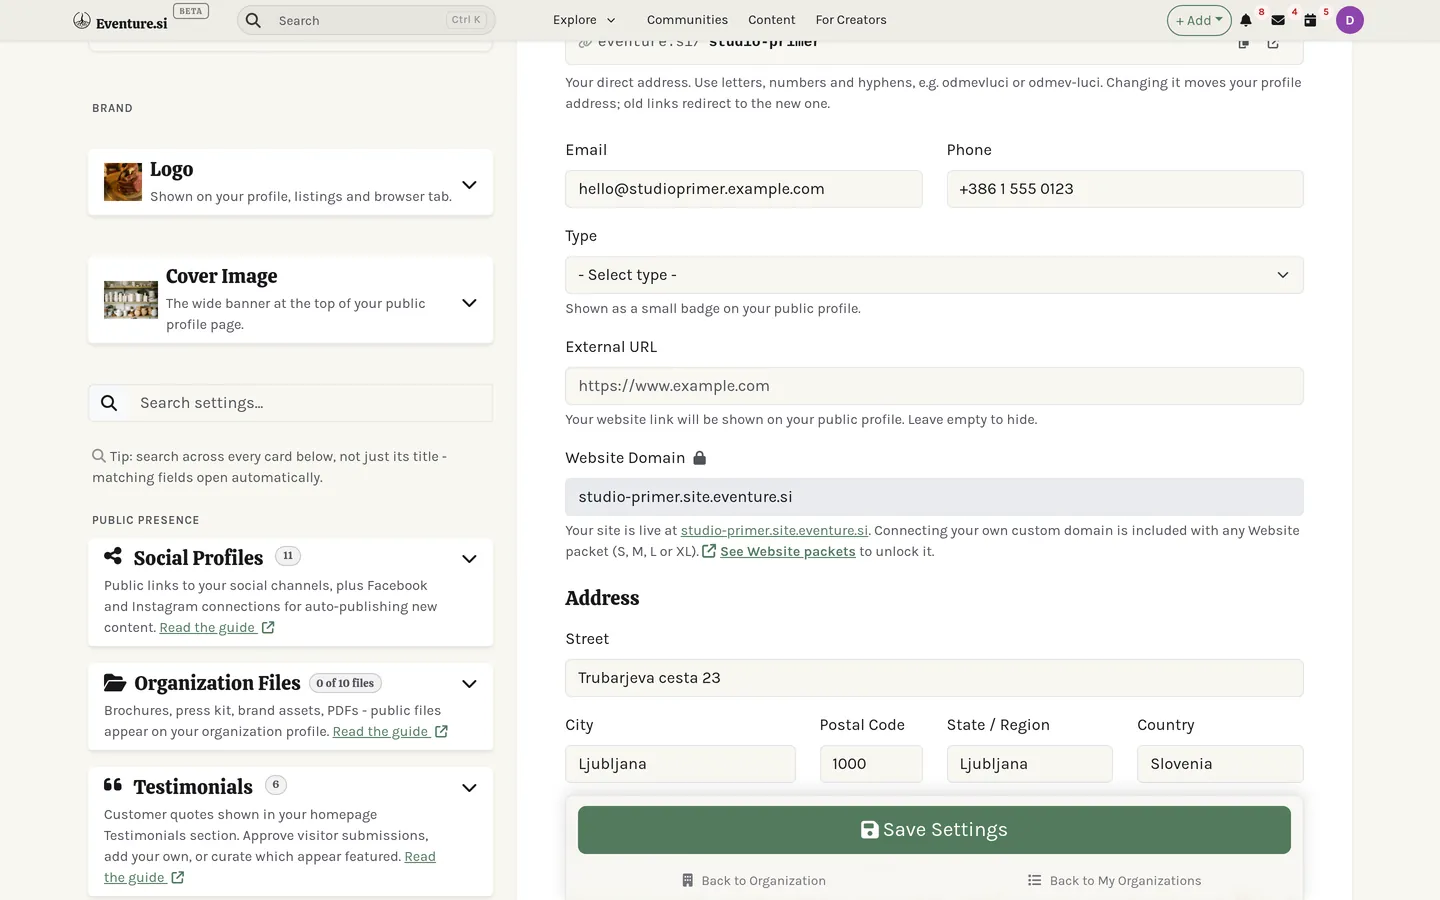Expand the Testimonials card chevron
1440x900 pixels.
point(469,788)
